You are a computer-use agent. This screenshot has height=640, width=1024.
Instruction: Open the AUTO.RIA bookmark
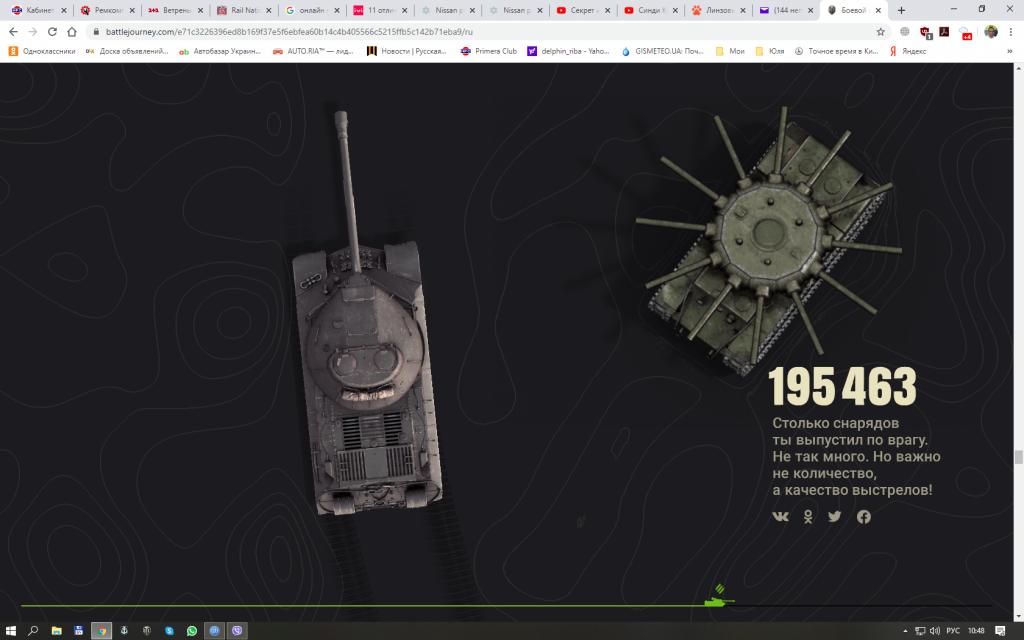coord(313,51)
